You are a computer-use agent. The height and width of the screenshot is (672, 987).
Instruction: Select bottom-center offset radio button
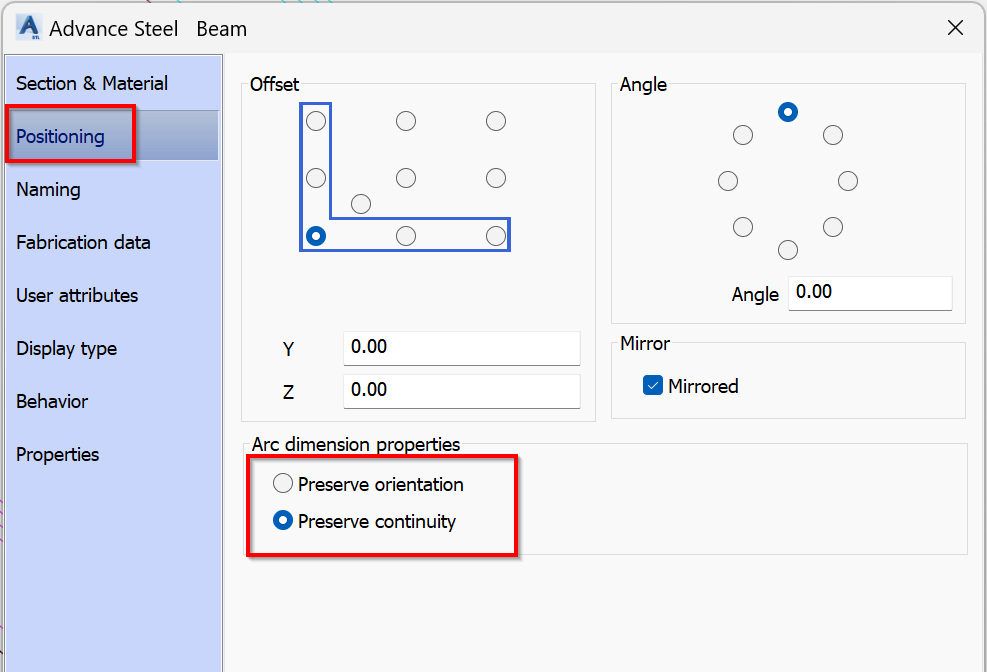tap(406, 236)
